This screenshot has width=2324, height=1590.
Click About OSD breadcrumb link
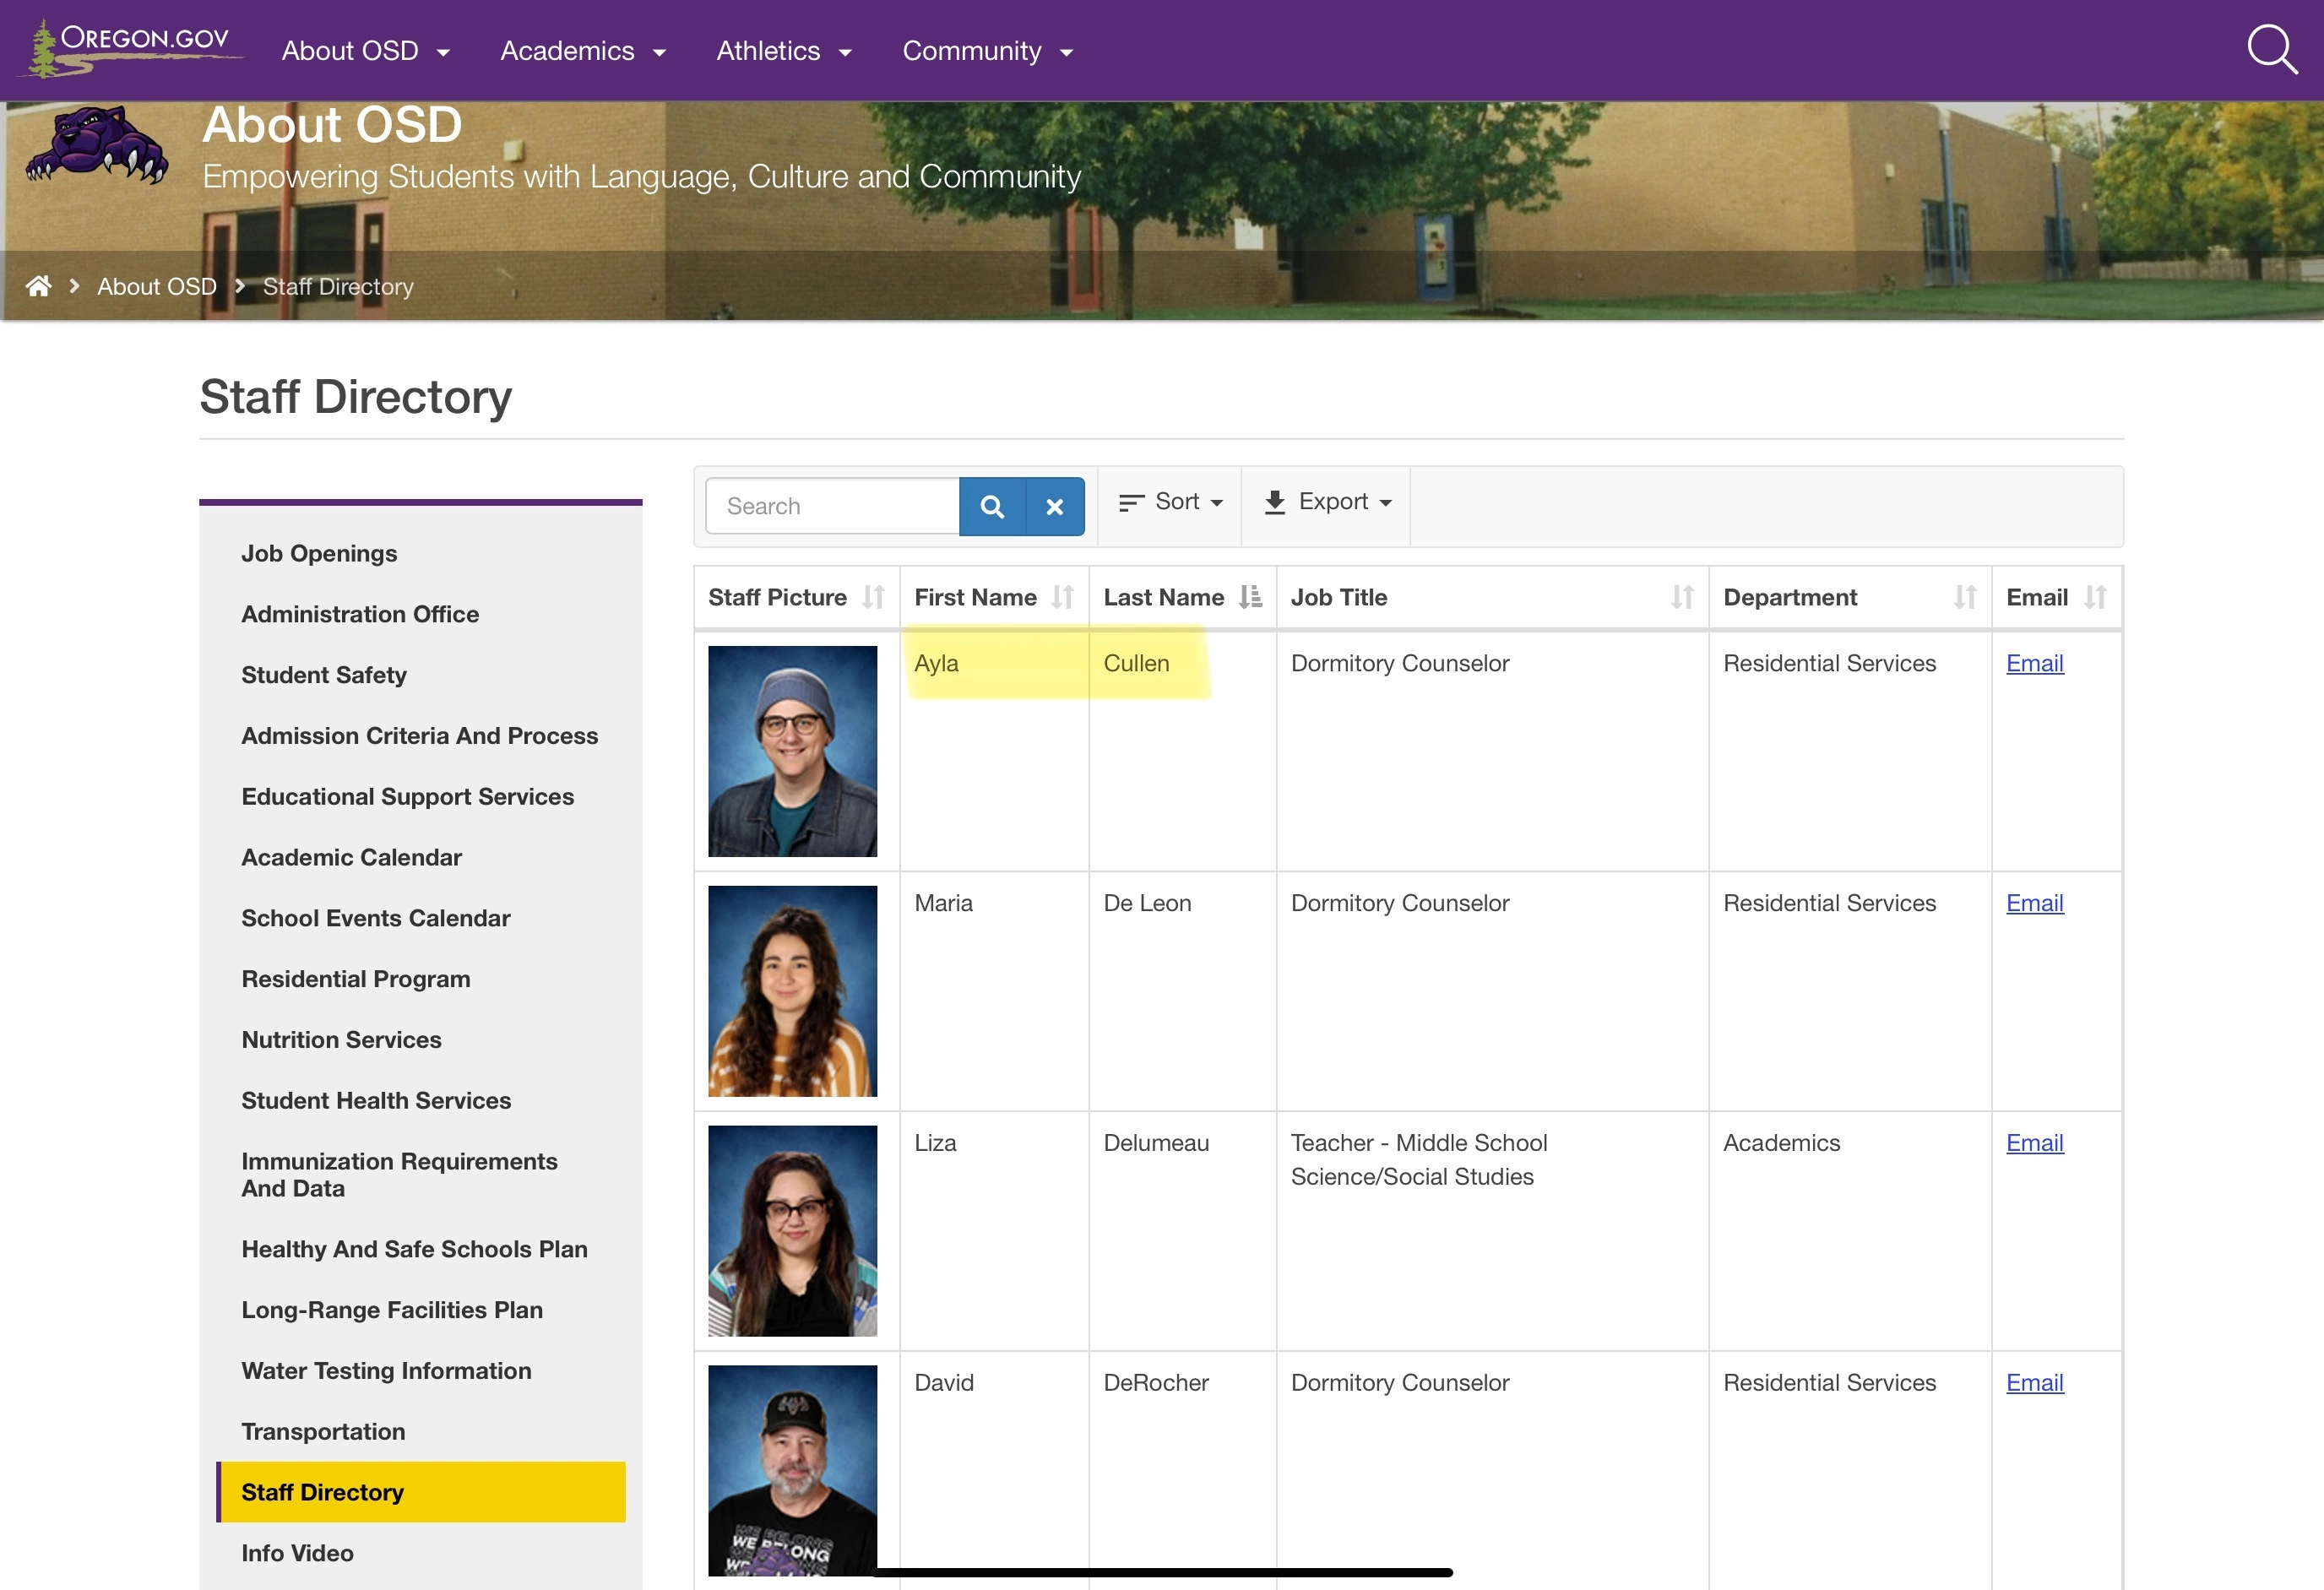tap(157, 287)
